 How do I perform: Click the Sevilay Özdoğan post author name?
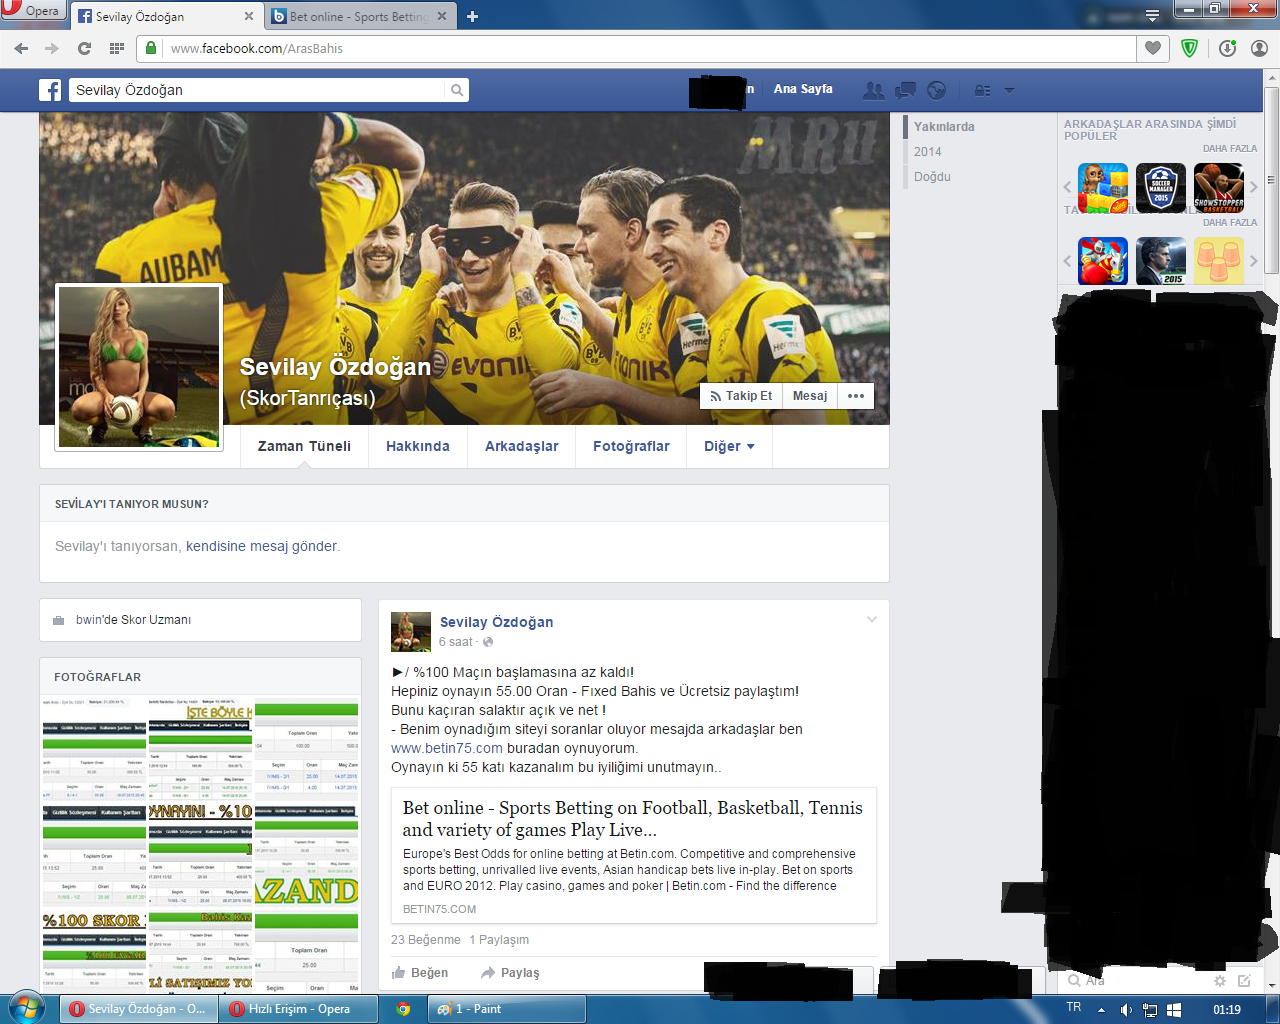[x=496, y=622]
